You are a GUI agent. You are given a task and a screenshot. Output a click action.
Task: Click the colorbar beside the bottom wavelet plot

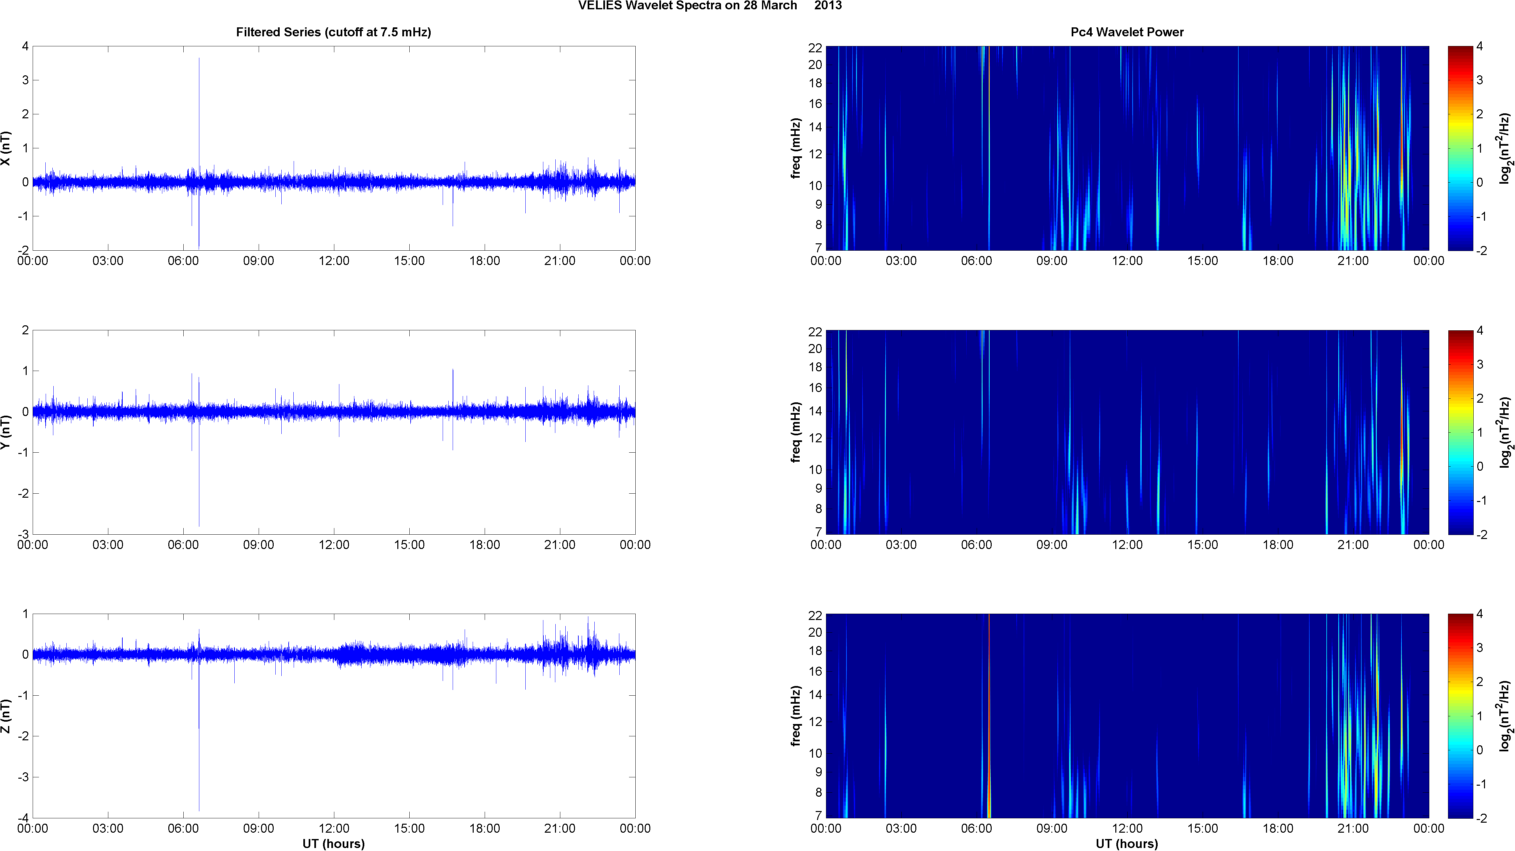[x=1460, y=716]
